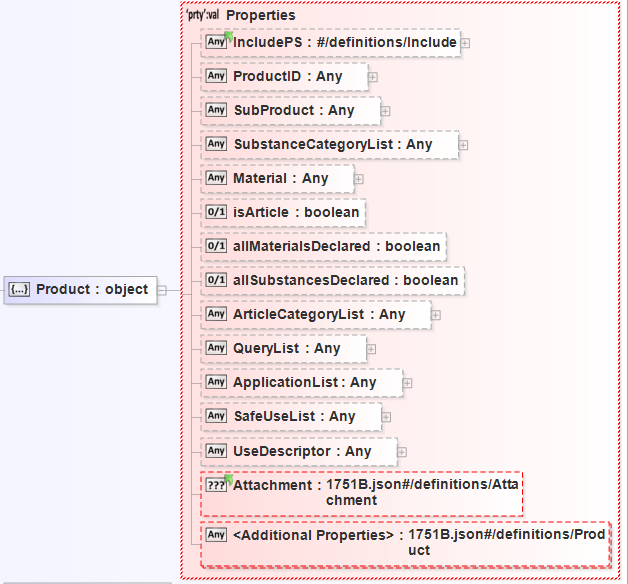Click the Any badge beside UseDescriptor
Viewport: 628px width, 584px height.
(216, 451)
